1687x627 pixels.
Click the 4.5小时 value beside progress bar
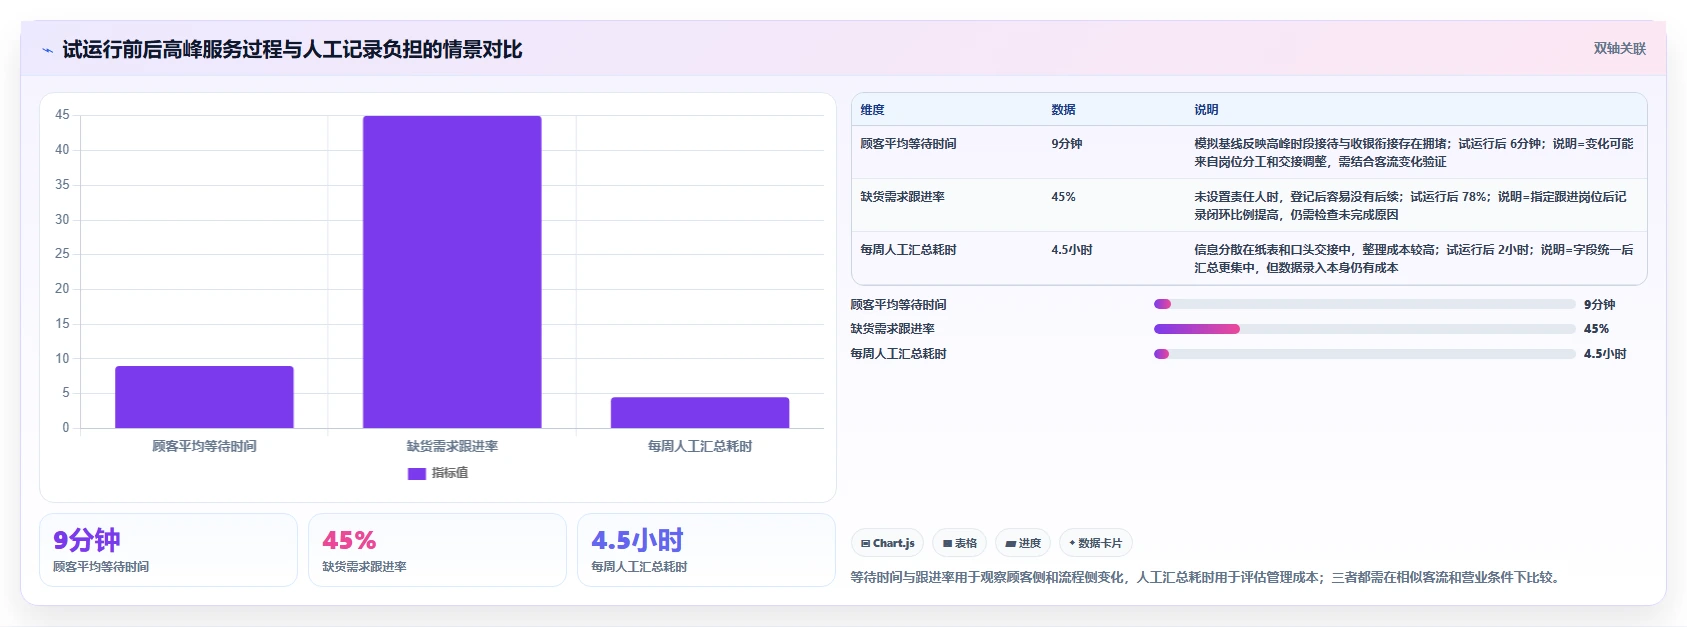[1605, 354]
